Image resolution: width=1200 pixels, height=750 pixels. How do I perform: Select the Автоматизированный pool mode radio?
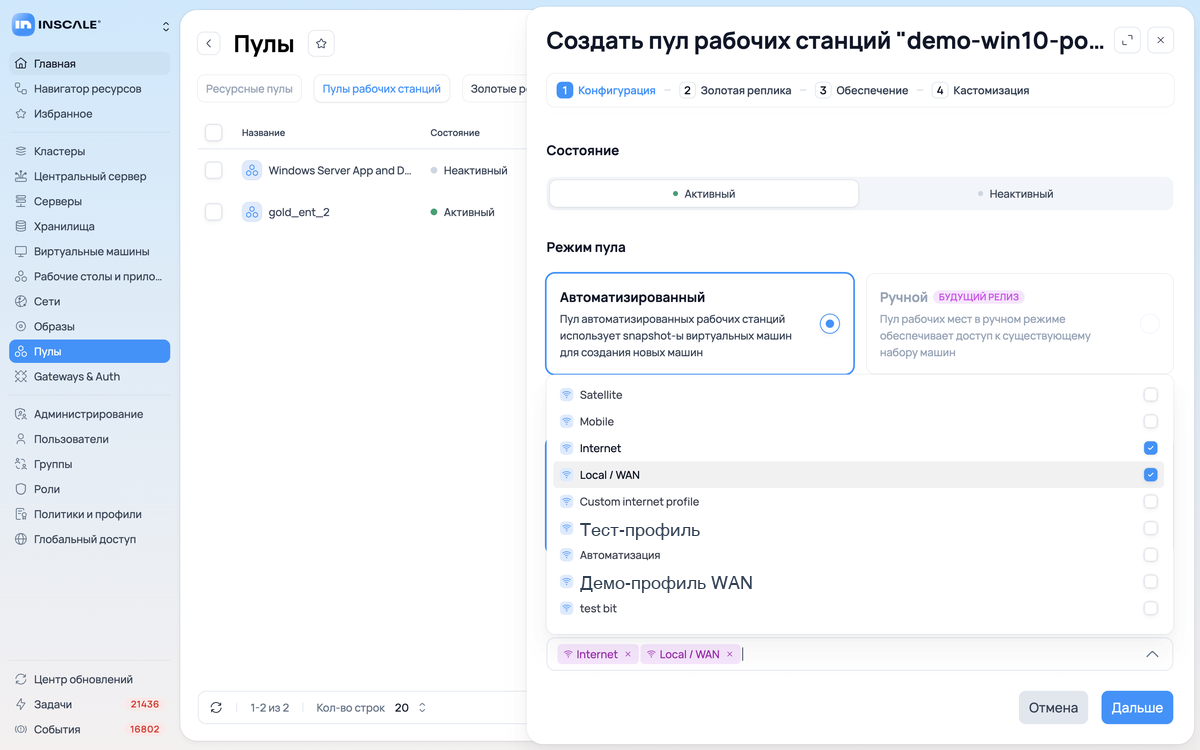click(x=829, y=324)
